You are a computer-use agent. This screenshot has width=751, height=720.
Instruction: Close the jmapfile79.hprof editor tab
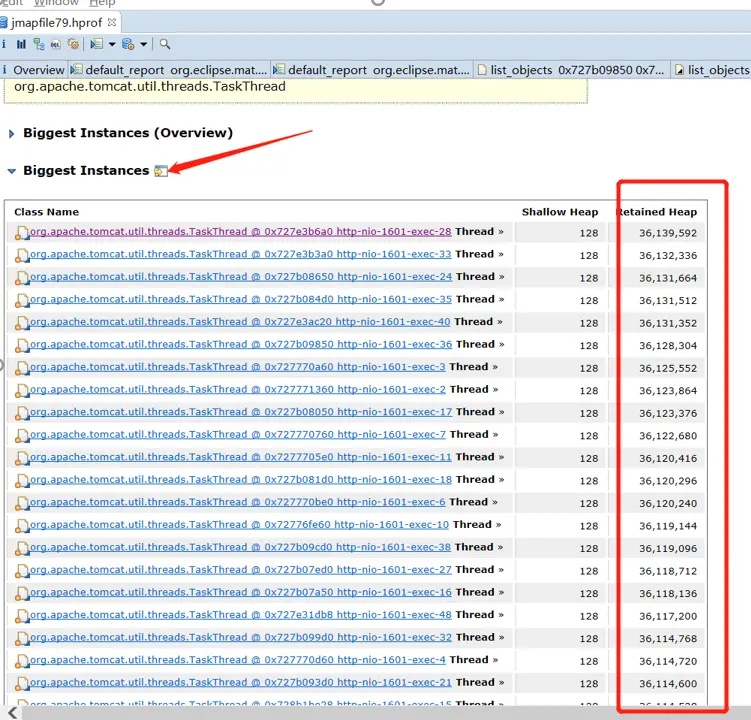[112, 22]
